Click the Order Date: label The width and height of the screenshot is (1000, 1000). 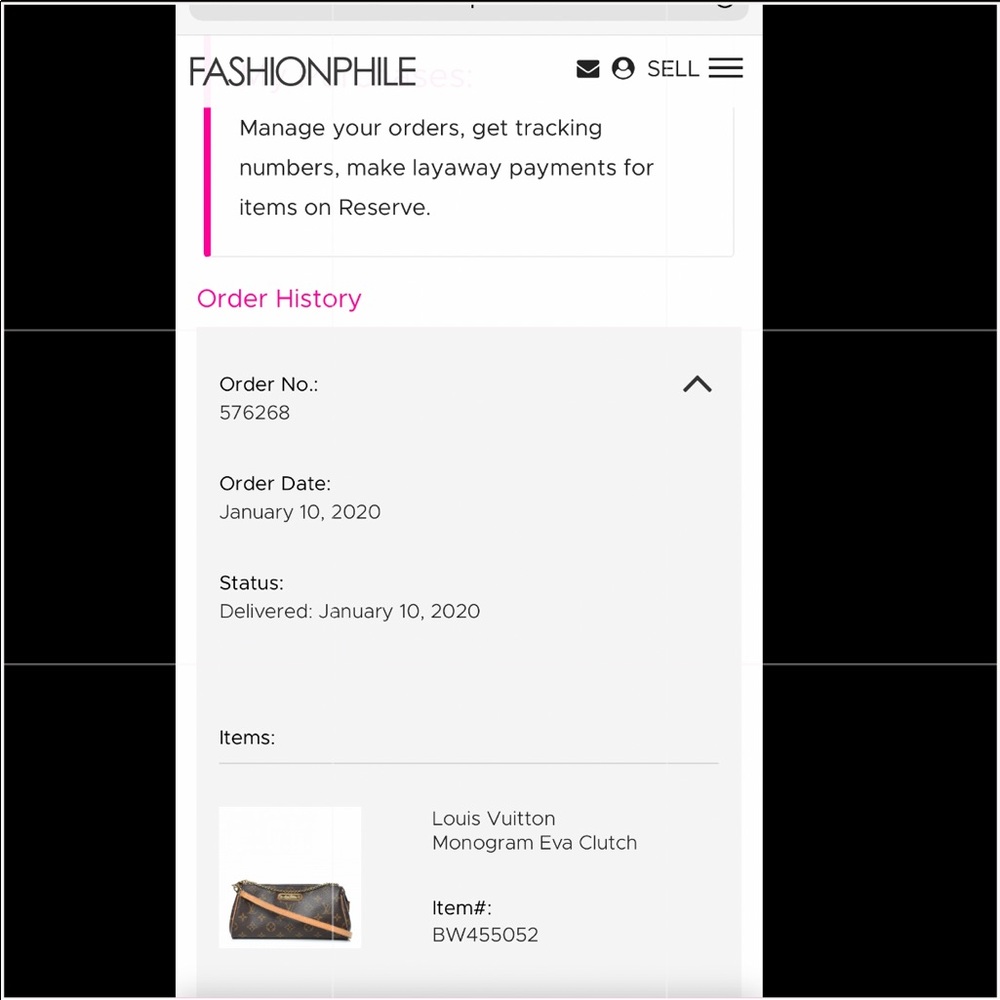pyautogui.click(x=275, y=484)
